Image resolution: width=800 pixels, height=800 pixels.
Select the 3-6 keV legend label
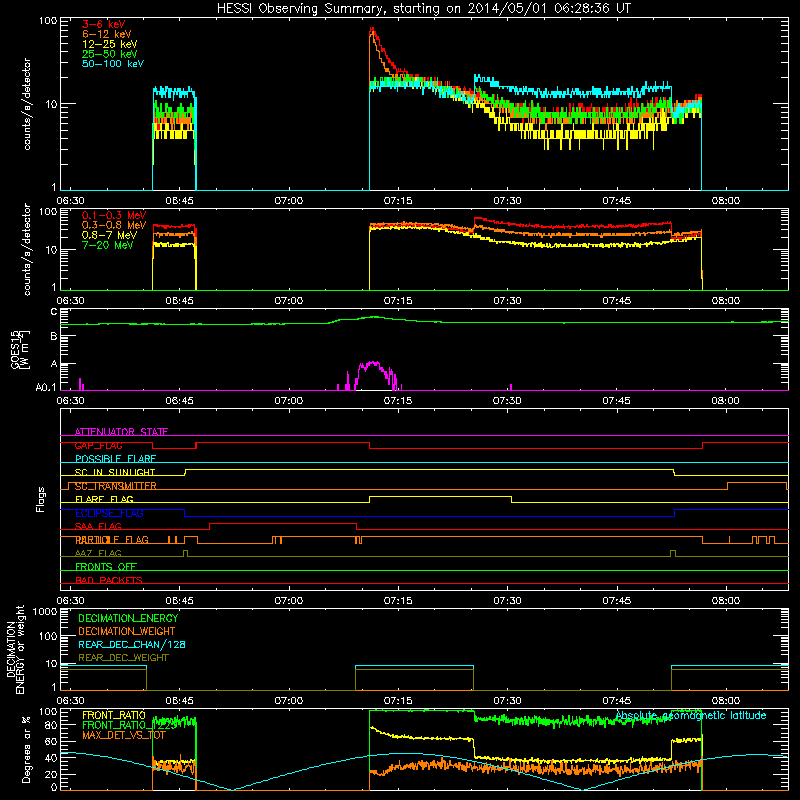click(104, 24)
